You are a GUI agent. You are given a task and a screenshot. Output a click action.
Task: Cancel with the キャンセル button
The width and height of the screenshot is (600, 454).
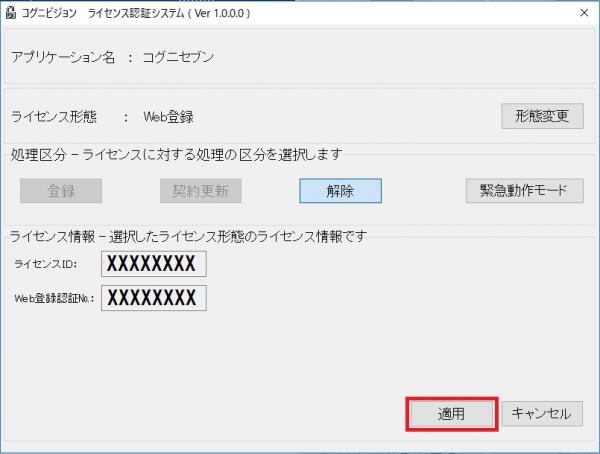tap(542, 414)
